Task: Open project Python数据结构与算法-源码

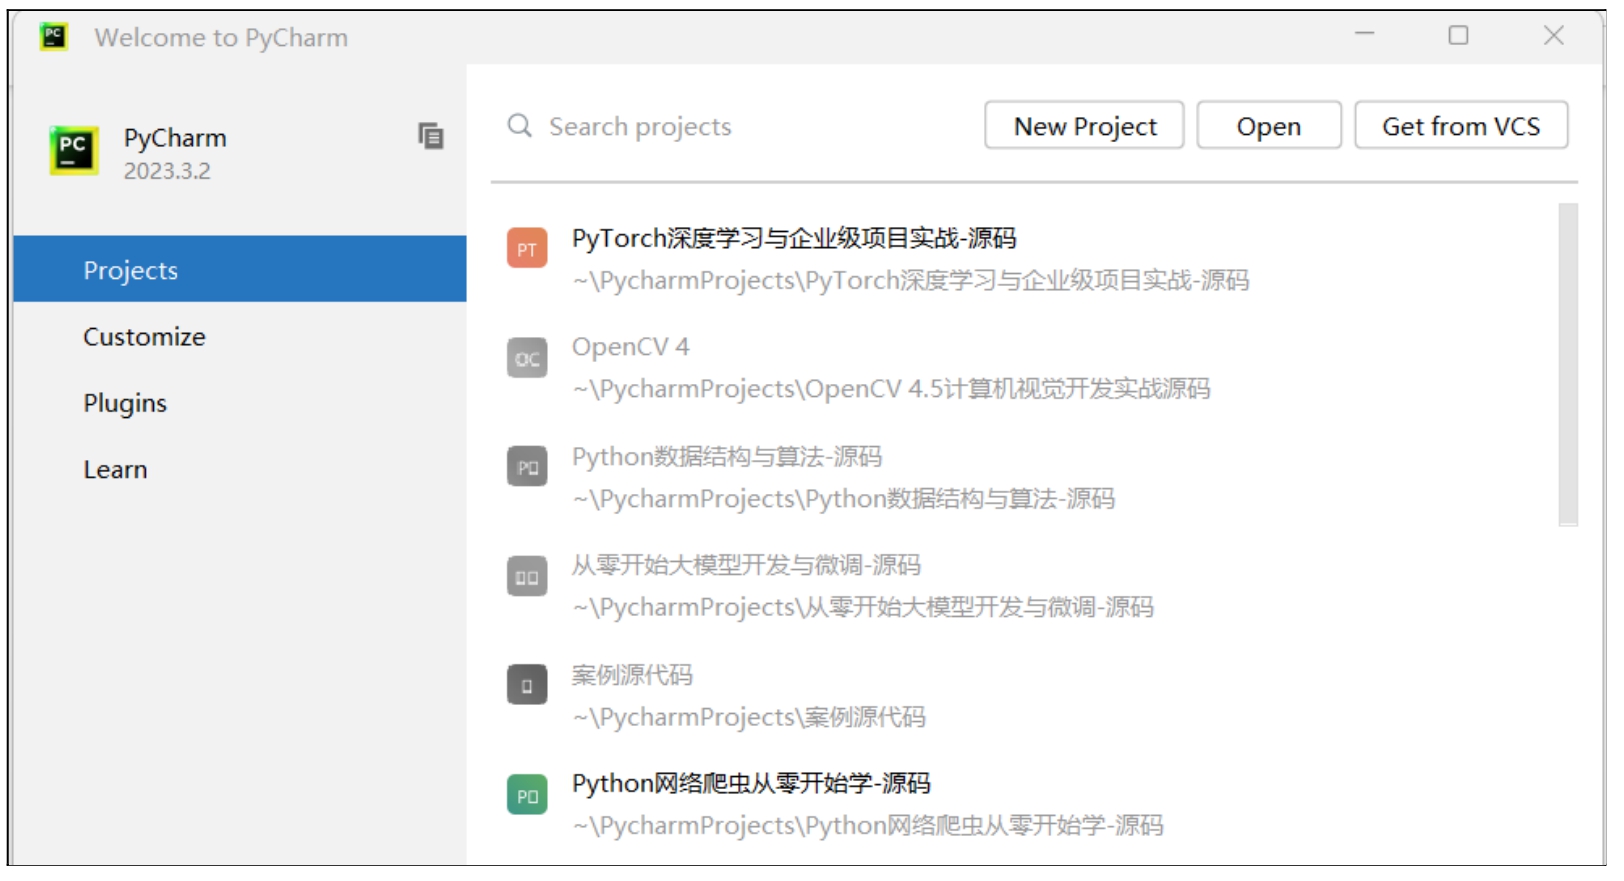Action: [x=727, y=457]
